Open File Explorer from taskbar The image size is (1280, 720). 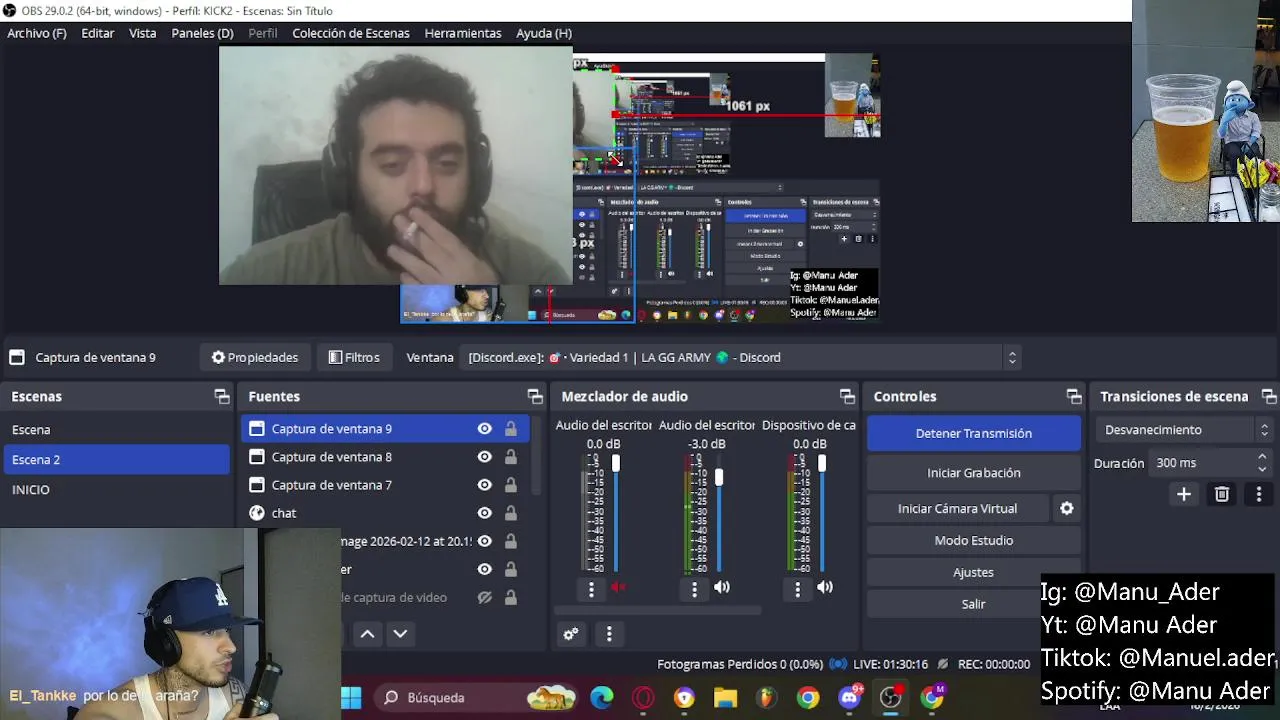(x=725, y=698)
